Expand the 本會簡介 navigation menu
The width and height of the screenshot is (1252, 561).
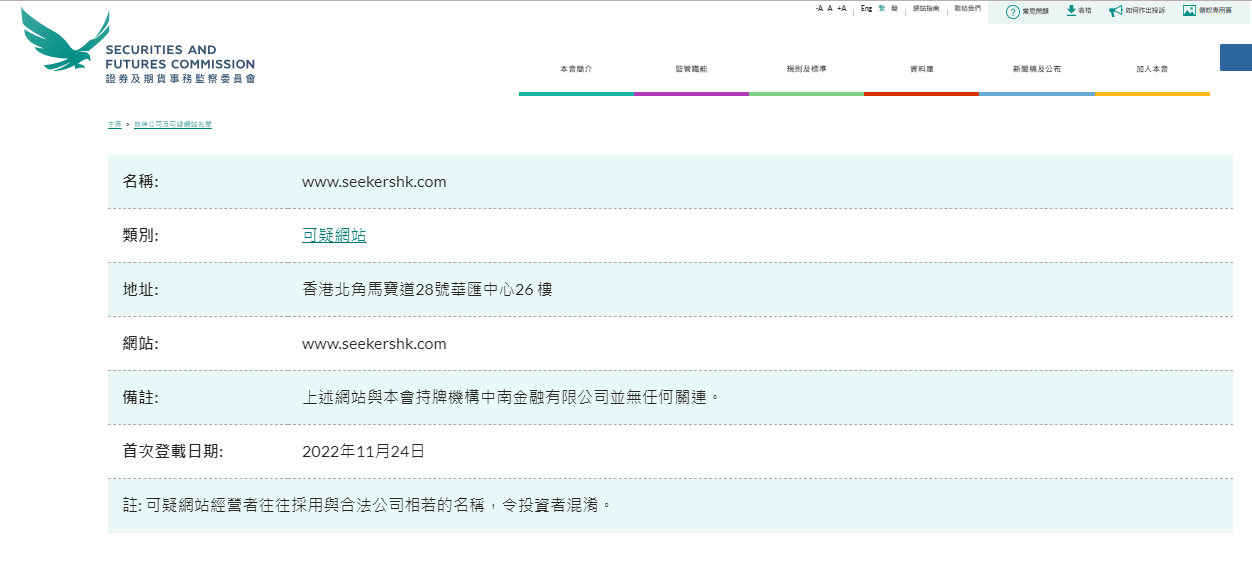[576, 69]
